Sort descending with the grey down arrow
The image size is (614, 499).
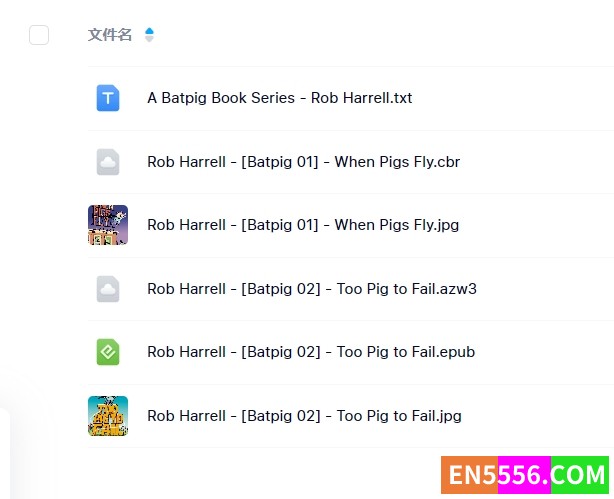pos(149,38)
